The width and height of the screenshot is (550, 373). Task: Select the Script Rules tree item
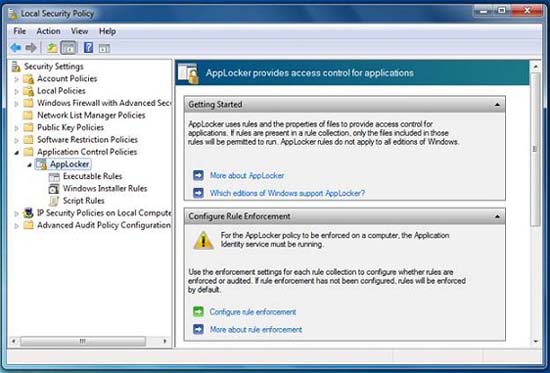[83, 201]
